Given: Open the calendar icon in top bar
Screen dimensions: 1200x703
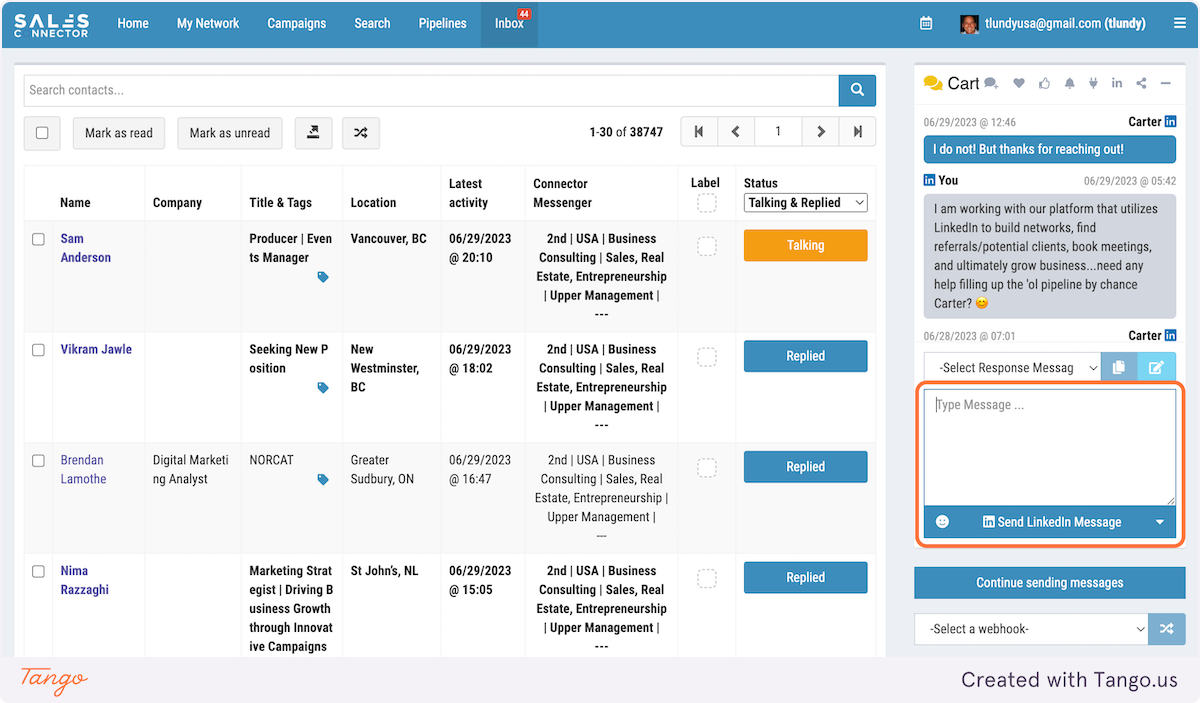Looking at the screenshot, I should [x=926, y=23].
